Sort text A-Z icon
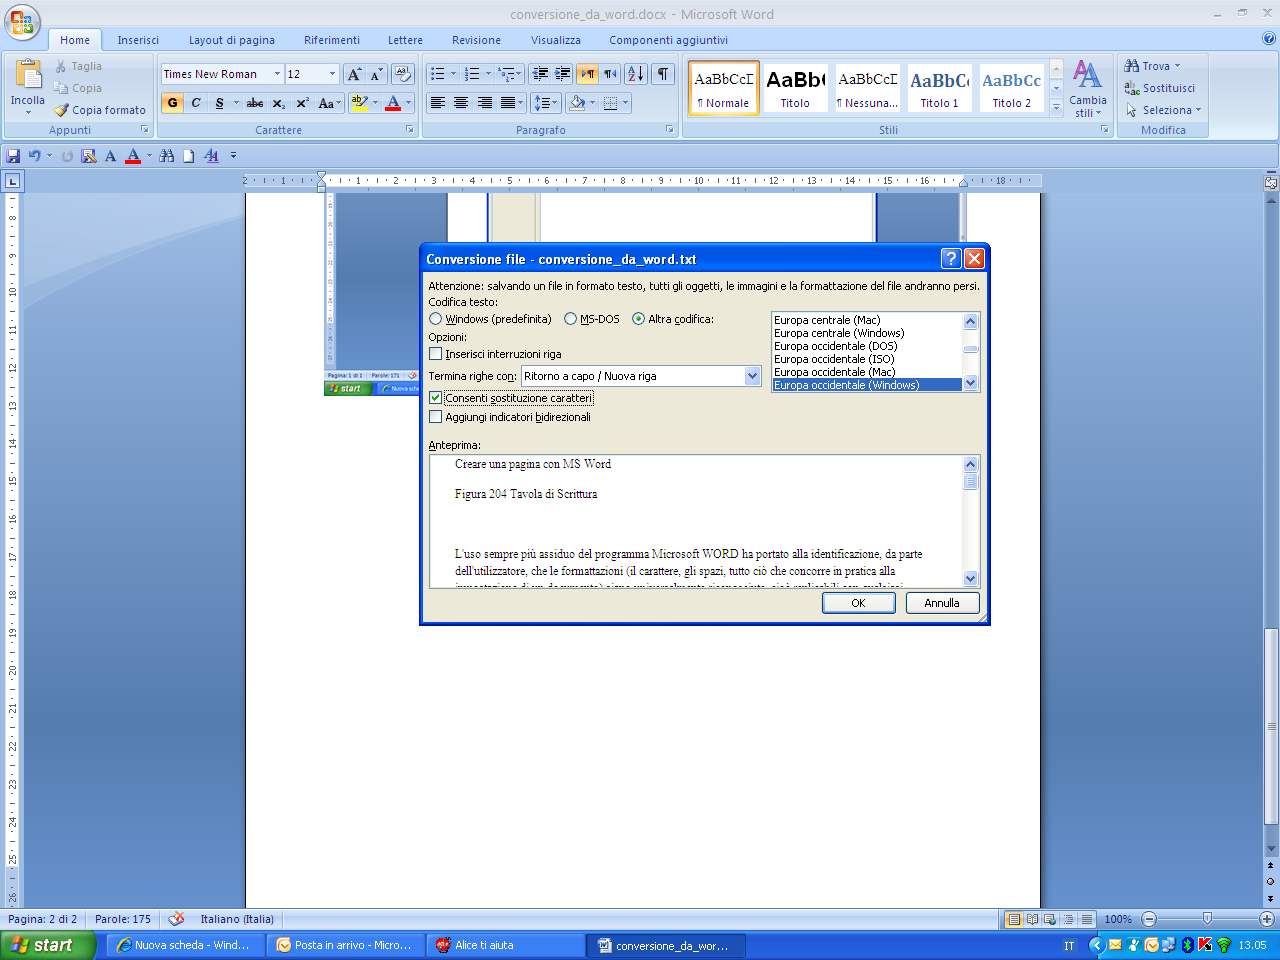 pos(636,74)
